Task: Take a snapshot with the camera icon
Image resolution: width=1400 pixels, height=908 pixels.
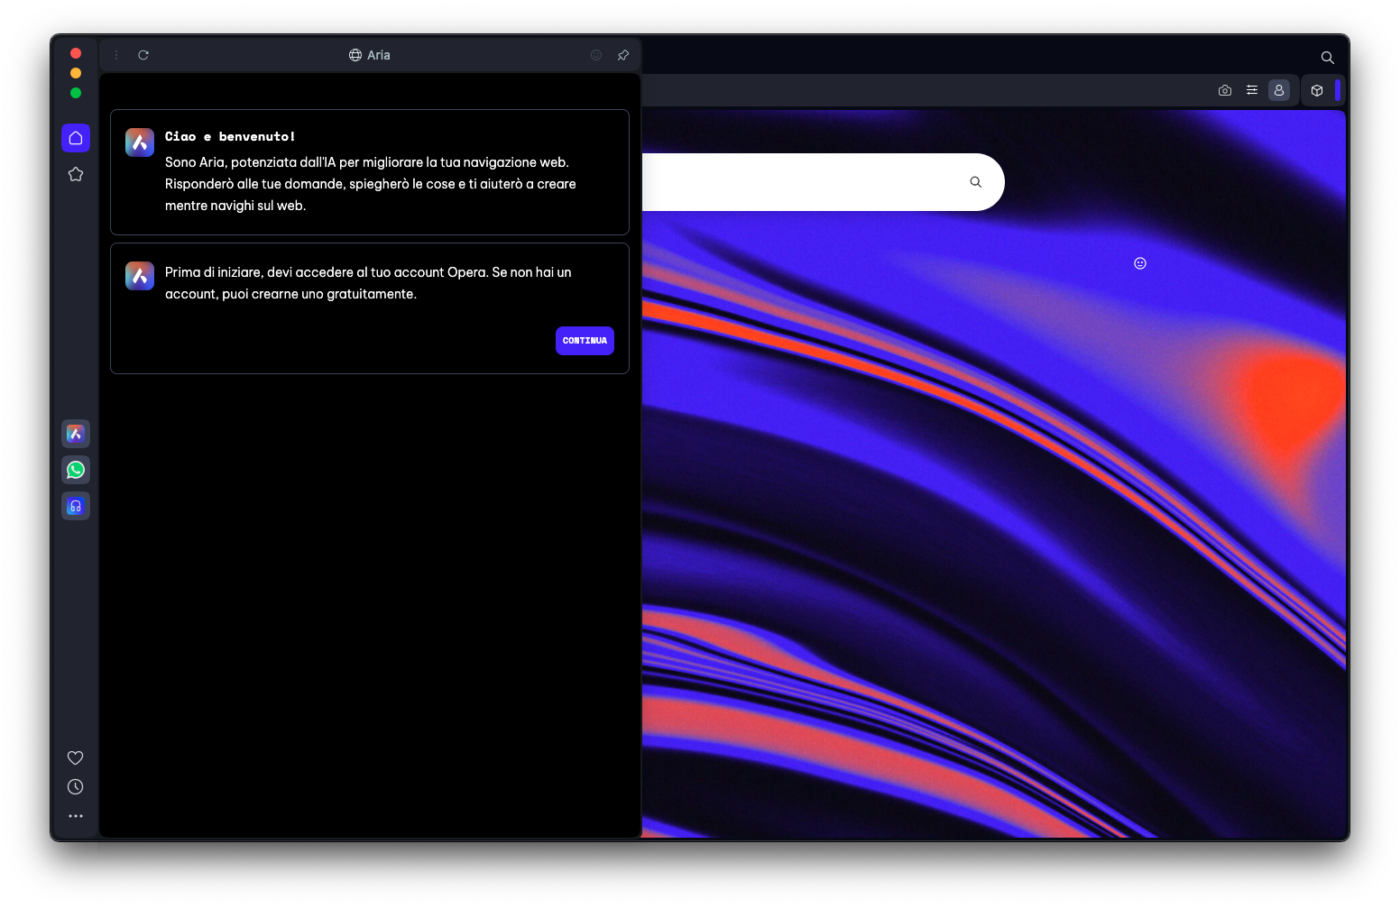Action: (1225, 90)
